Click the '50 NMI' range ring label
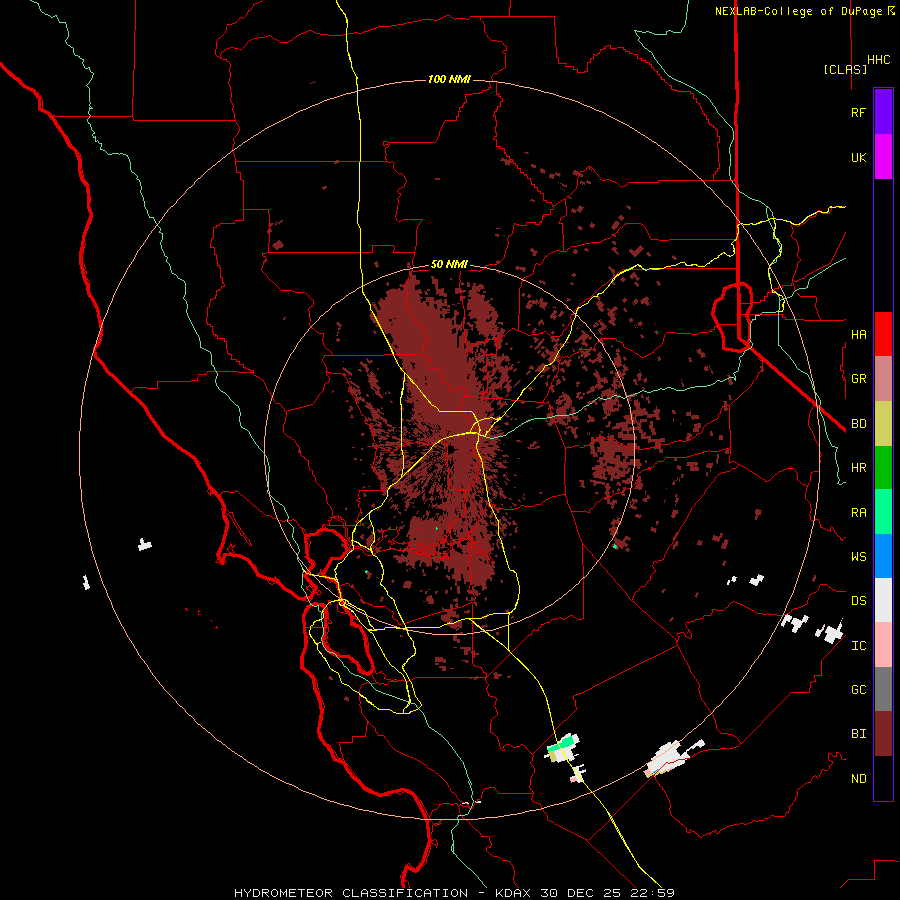This screenshot has width=900, height=900. click(449, 264)
